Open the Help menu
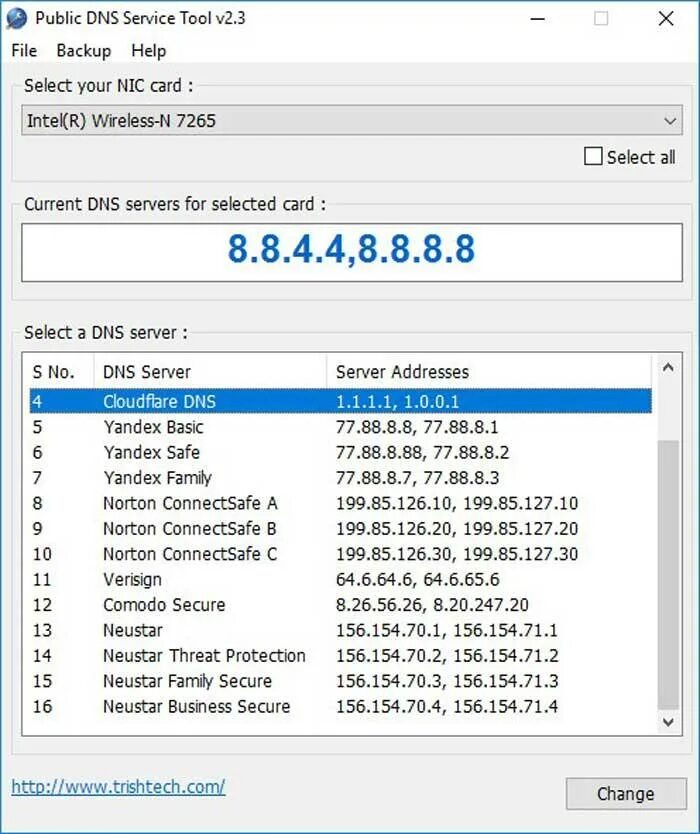 point(148,51)
